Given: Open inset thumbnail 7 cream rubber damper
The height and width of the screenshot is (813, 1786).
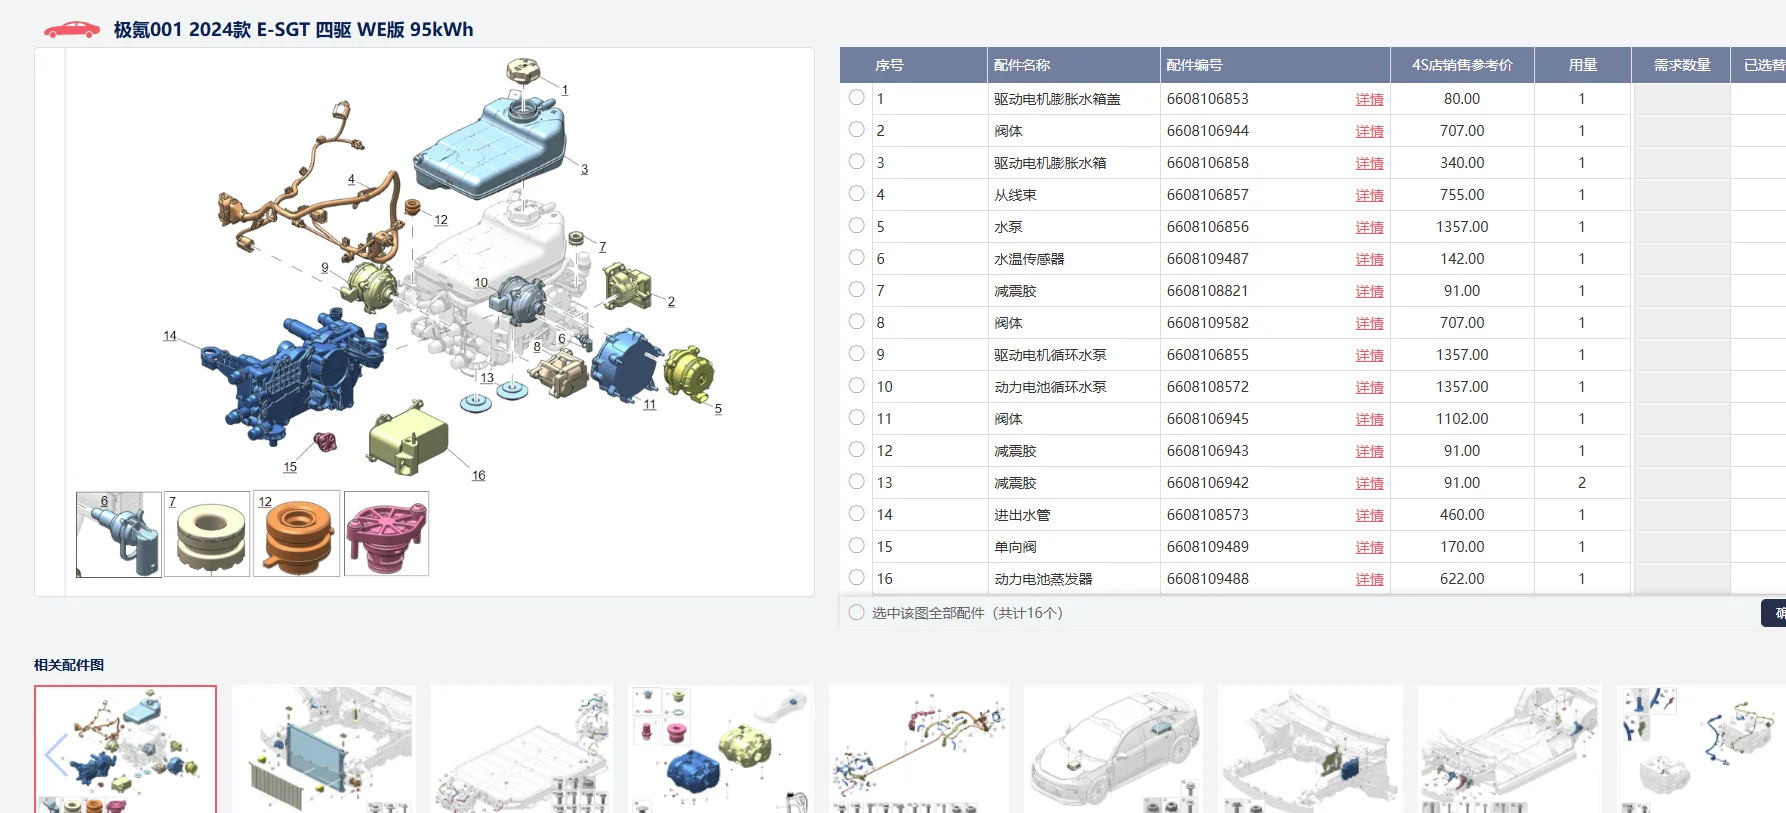Looking at the screenshot, I should pos(207,534).
